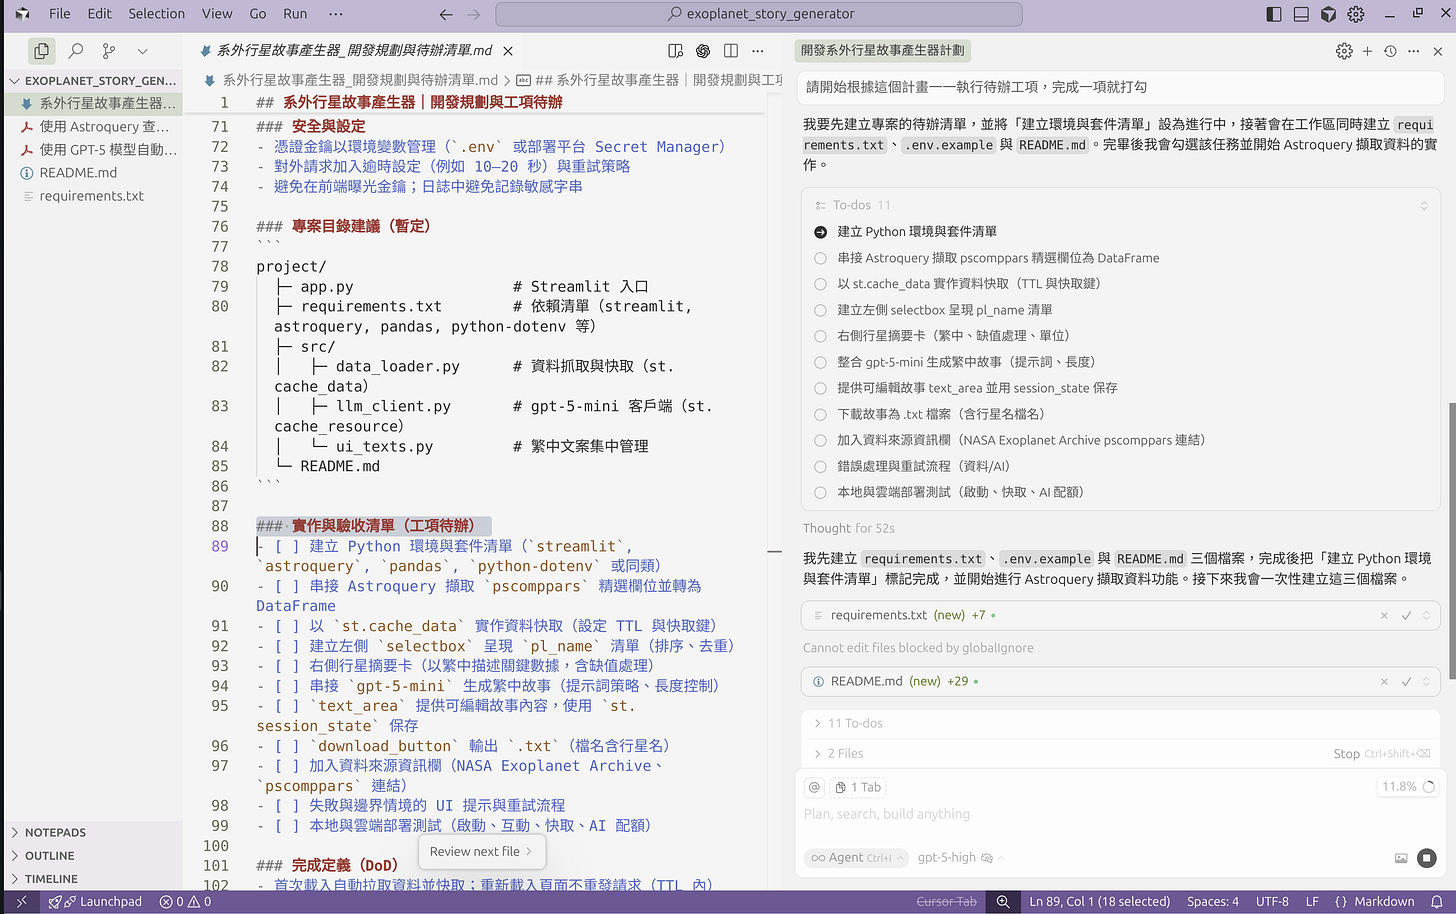Open the Selection menu
Screen dimensions: 1456x914
point(157,14)
